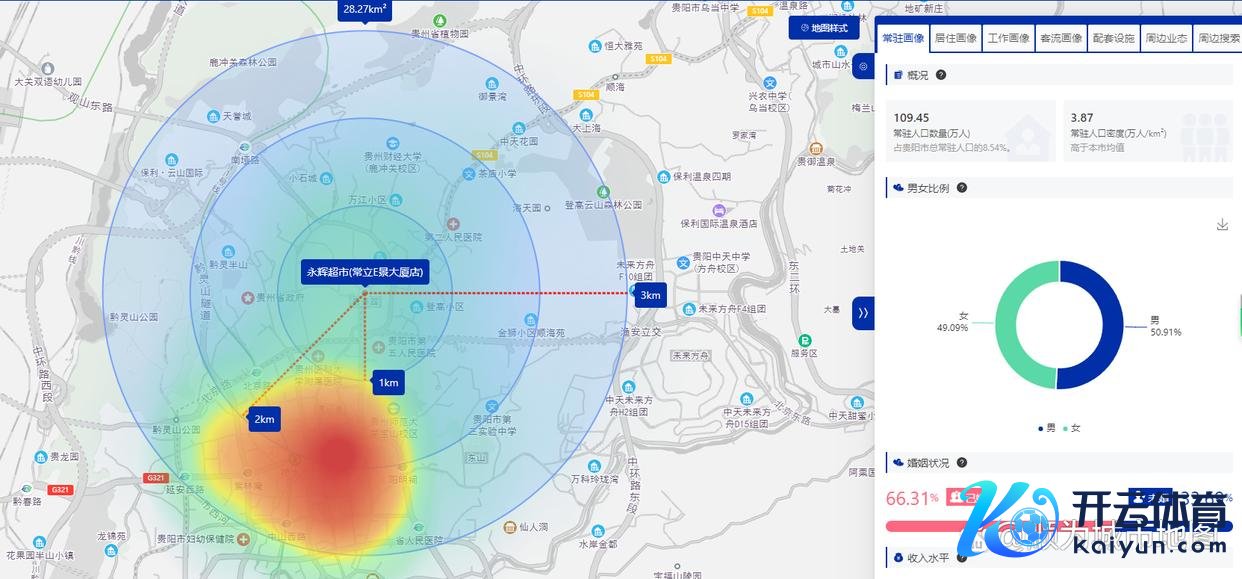Select the 配套设施 tab
Screen dimensions: 1242x579
click(x=1113, y=38)
